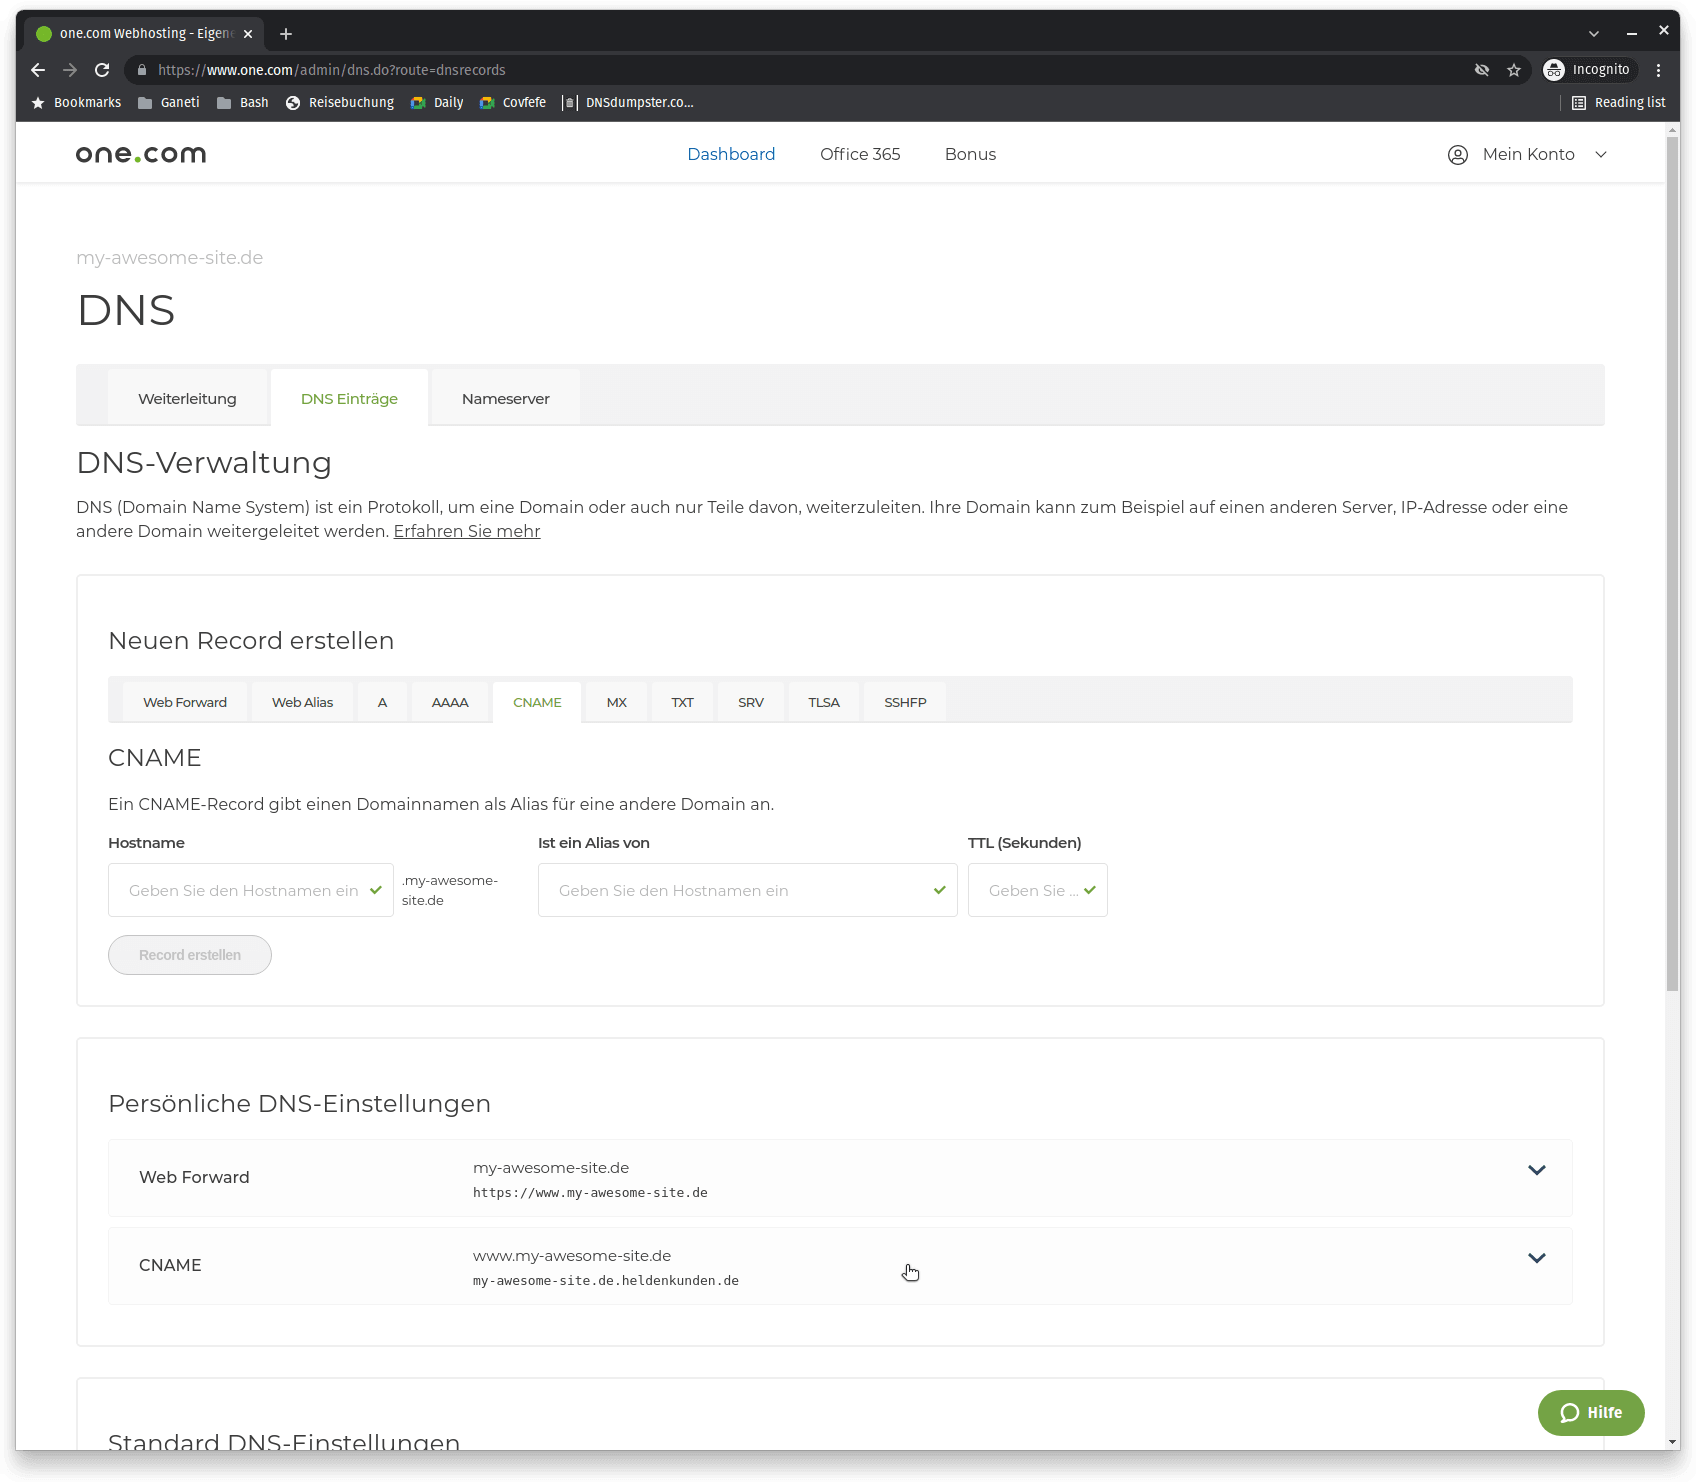
Task: Select the A record tab
Action: (382, 702)
